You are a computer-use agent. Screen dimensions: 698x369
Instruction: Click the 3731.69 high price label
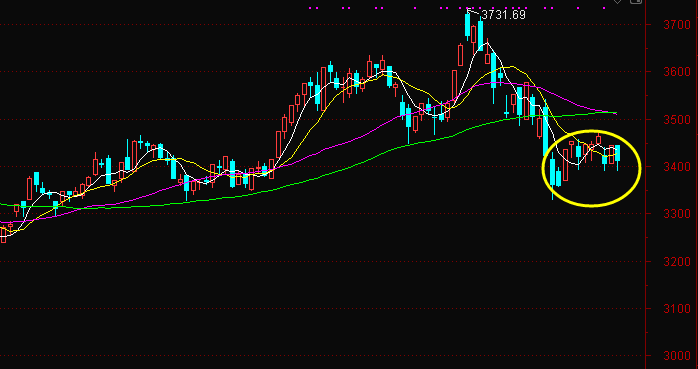coord(503,15)
